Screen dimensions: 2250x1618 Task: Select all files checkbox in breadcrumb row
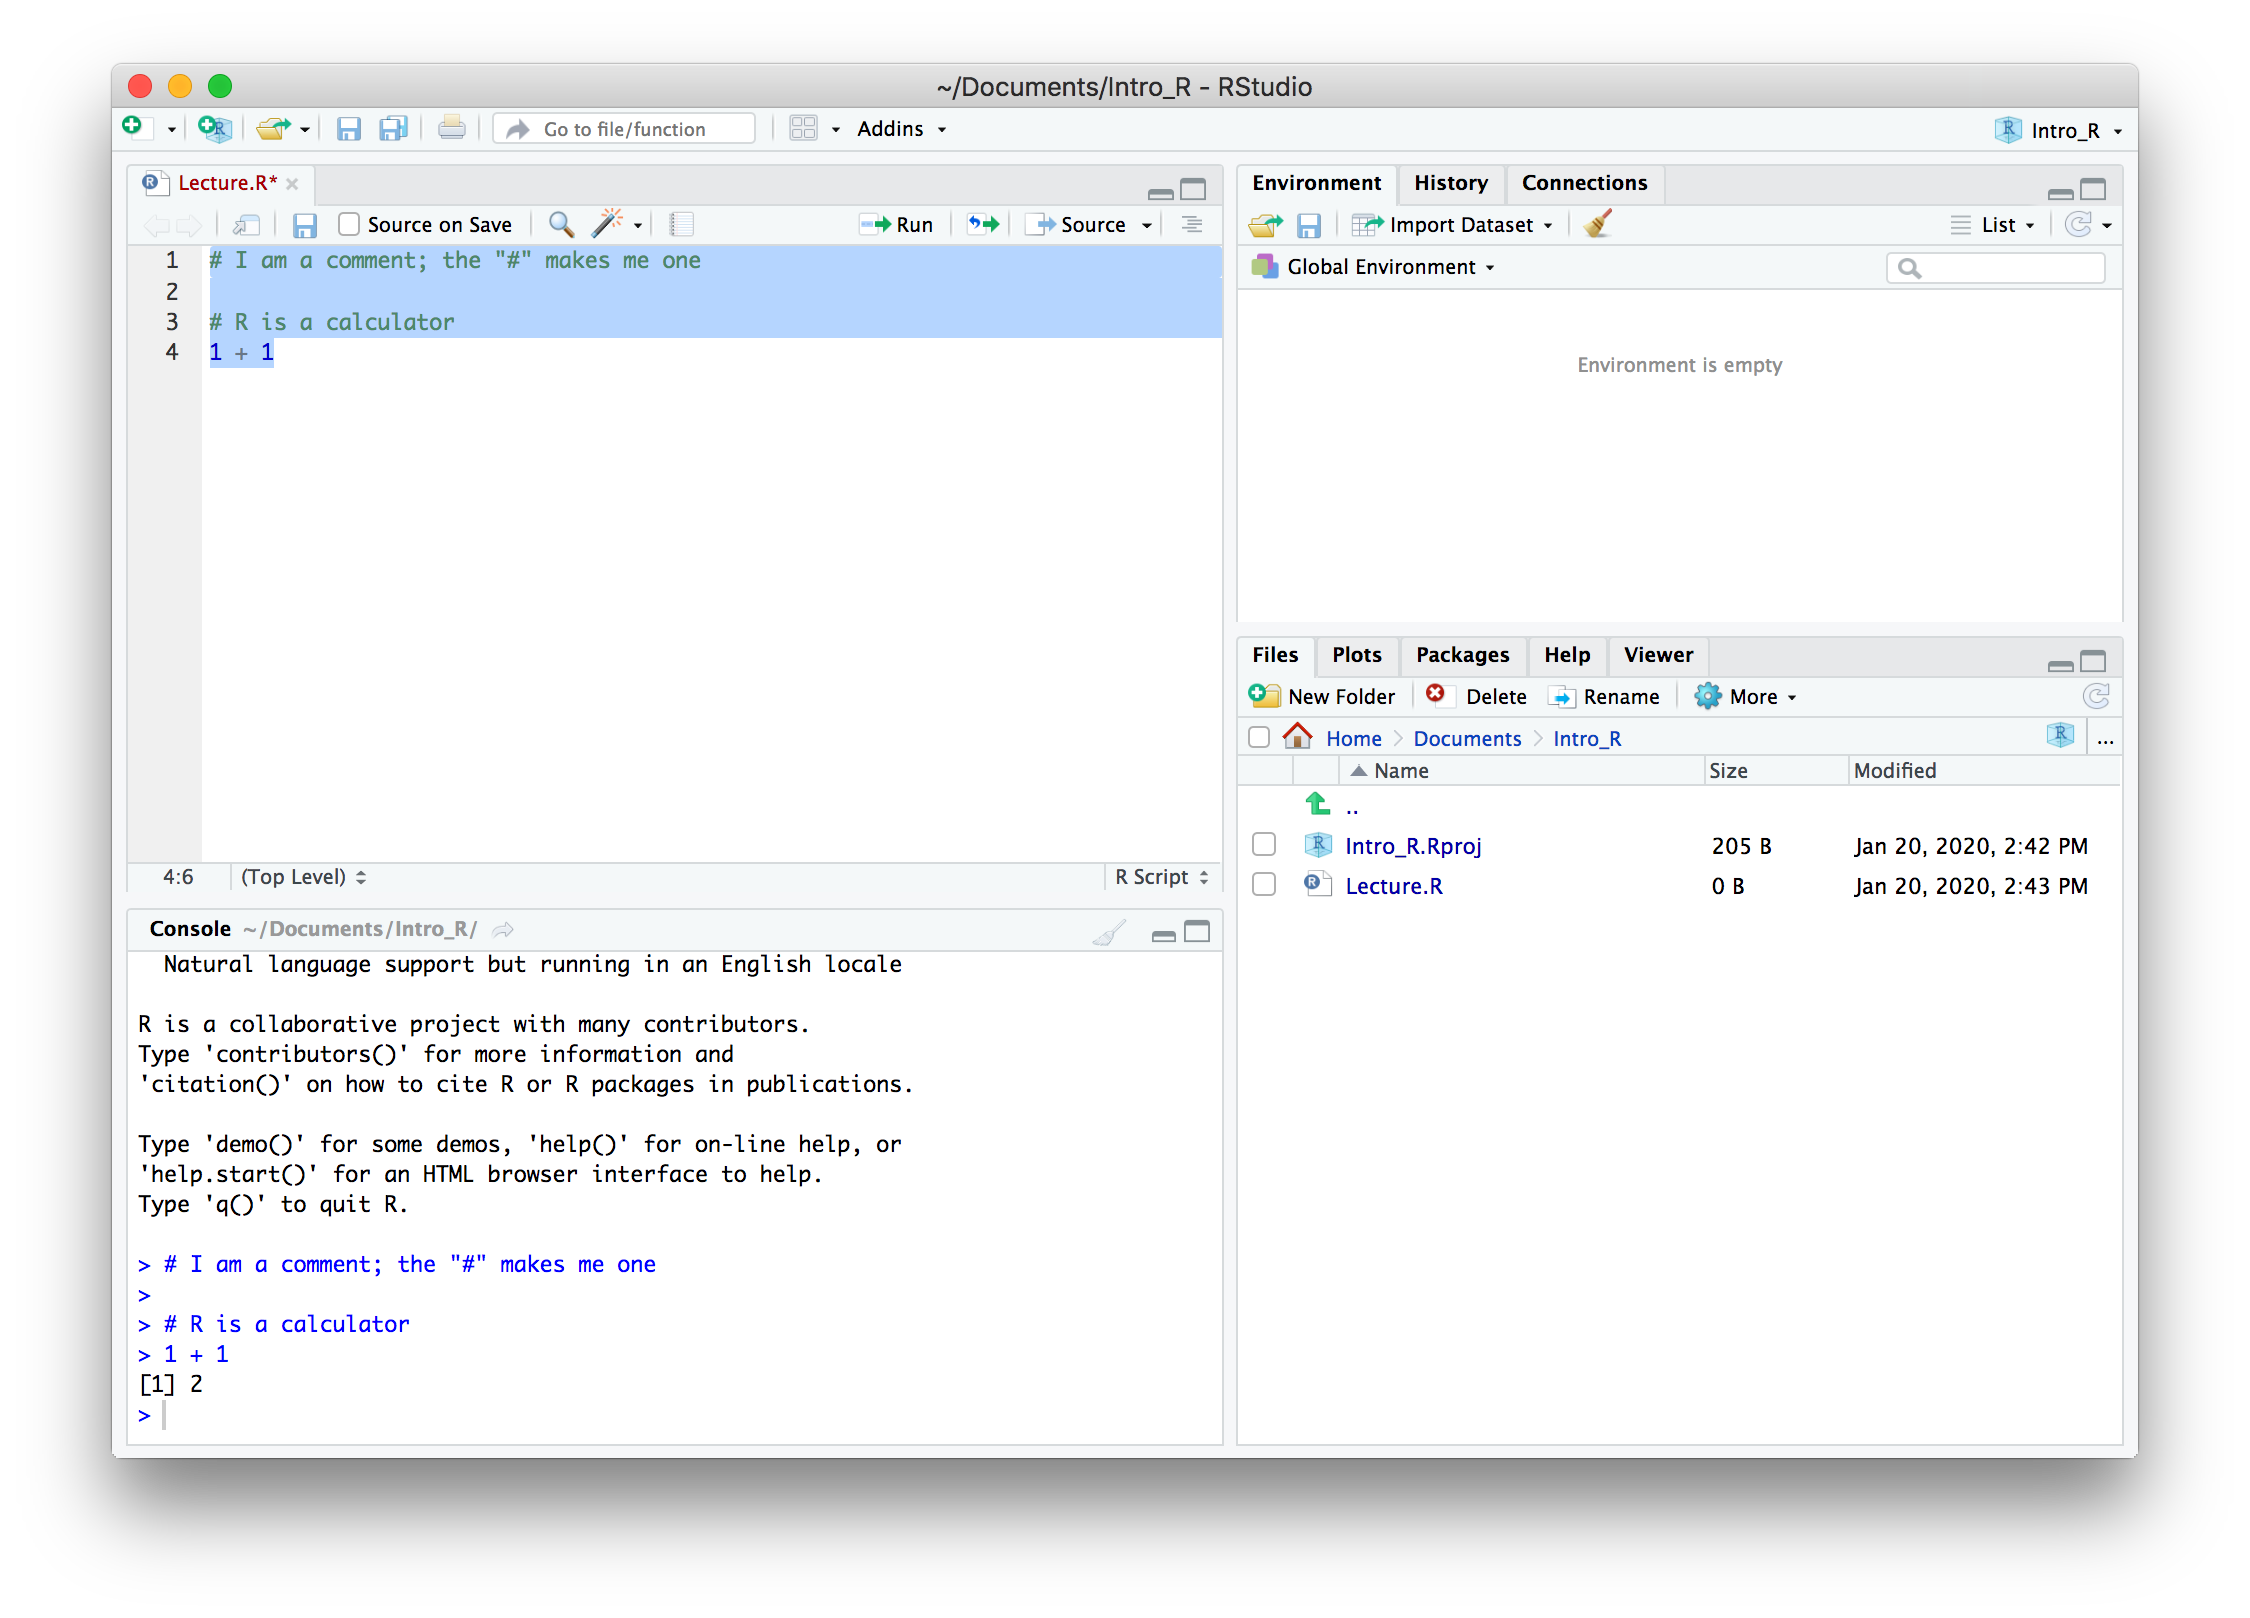(1259, 737)
